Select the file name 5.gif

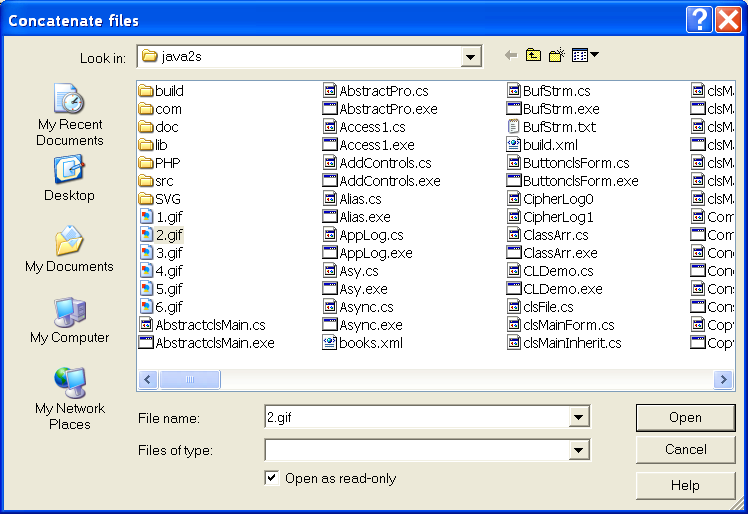coord(169,289)
